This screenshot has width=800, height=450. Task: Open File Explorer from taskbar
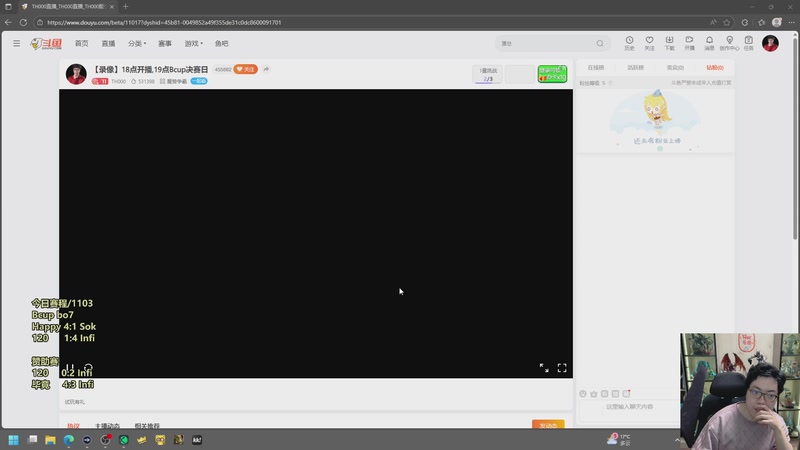point(50,440)
